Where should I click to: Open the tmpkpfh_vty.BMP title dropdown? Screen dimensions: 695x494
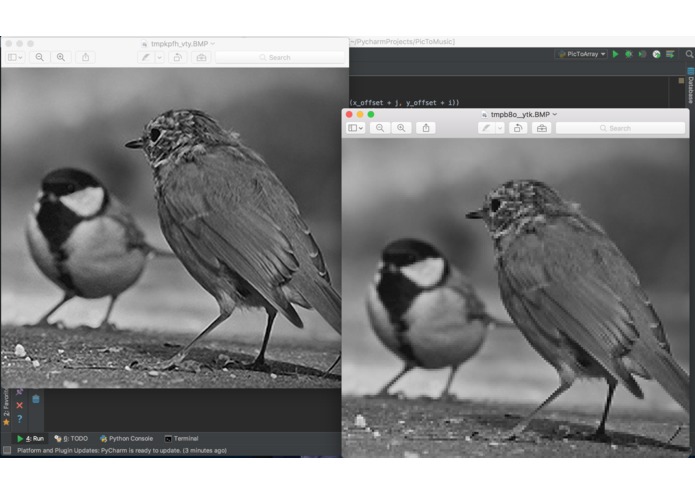tap(213, 43)
